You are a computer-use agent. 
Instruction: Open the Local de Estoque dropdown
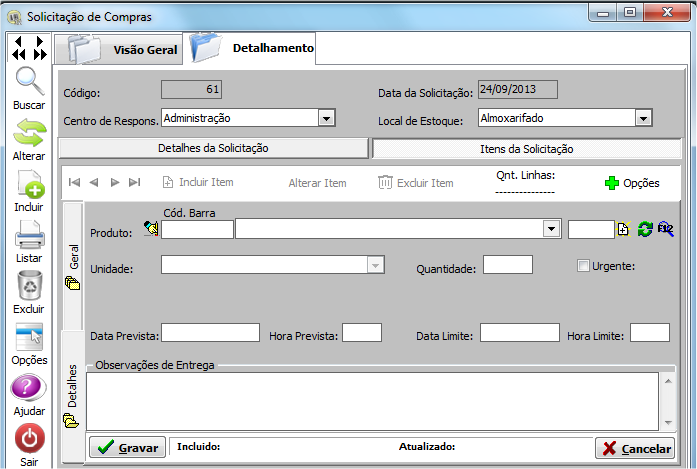[x=643, y=118]
